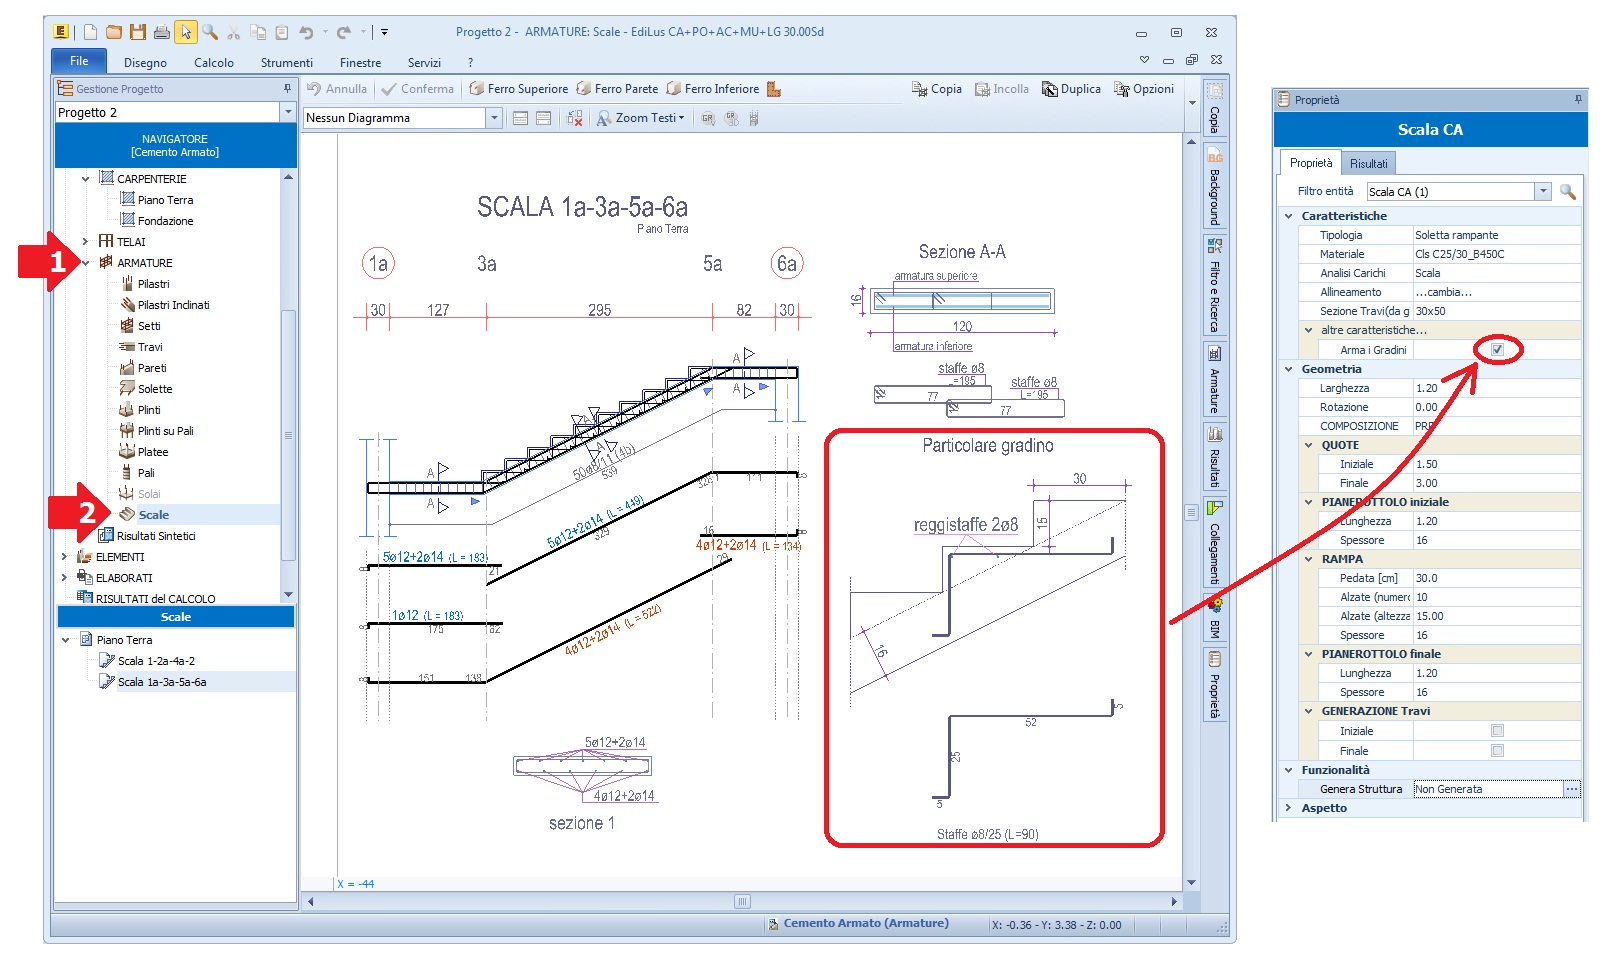Toggle the Arma i Gradini checkbox
Image resolution: width=1605 pixels, height=955 pixels.
[1497, 349]
